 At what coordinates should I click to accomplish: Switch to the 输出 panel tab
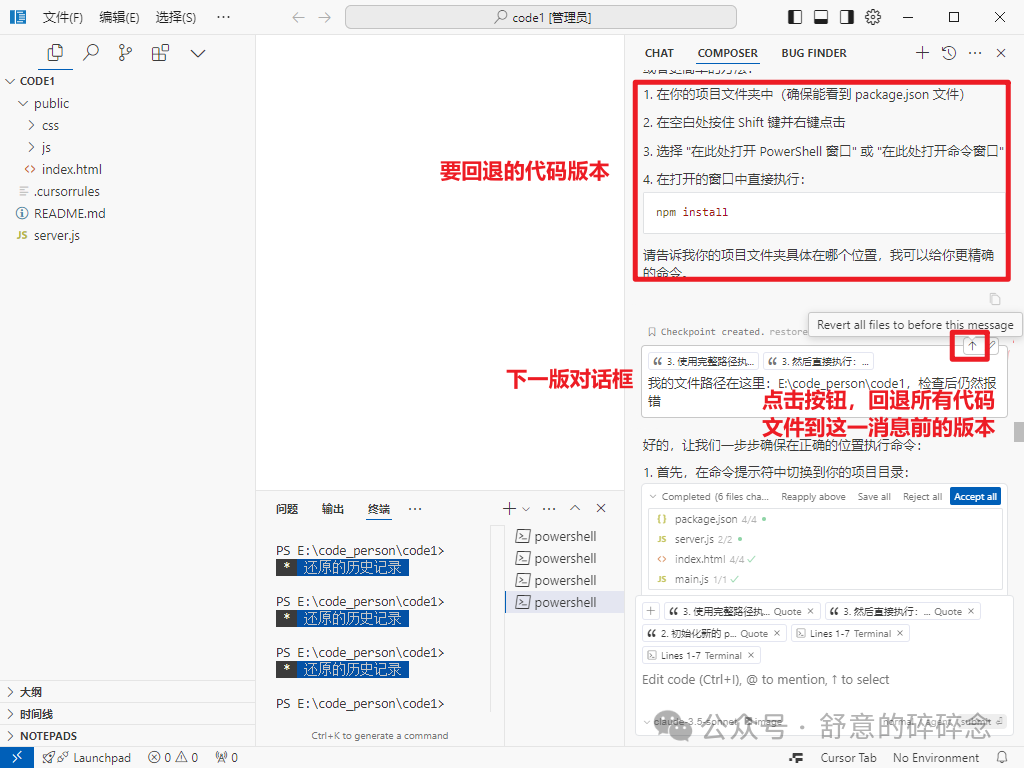coord(332,509)
